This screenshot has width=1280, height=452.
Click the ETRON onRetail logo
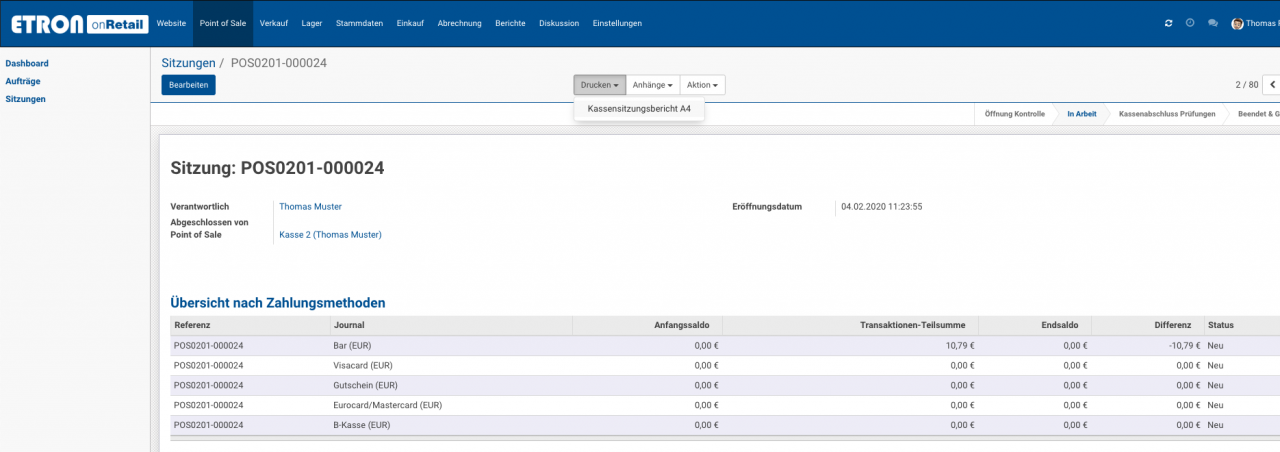point(78,23)
